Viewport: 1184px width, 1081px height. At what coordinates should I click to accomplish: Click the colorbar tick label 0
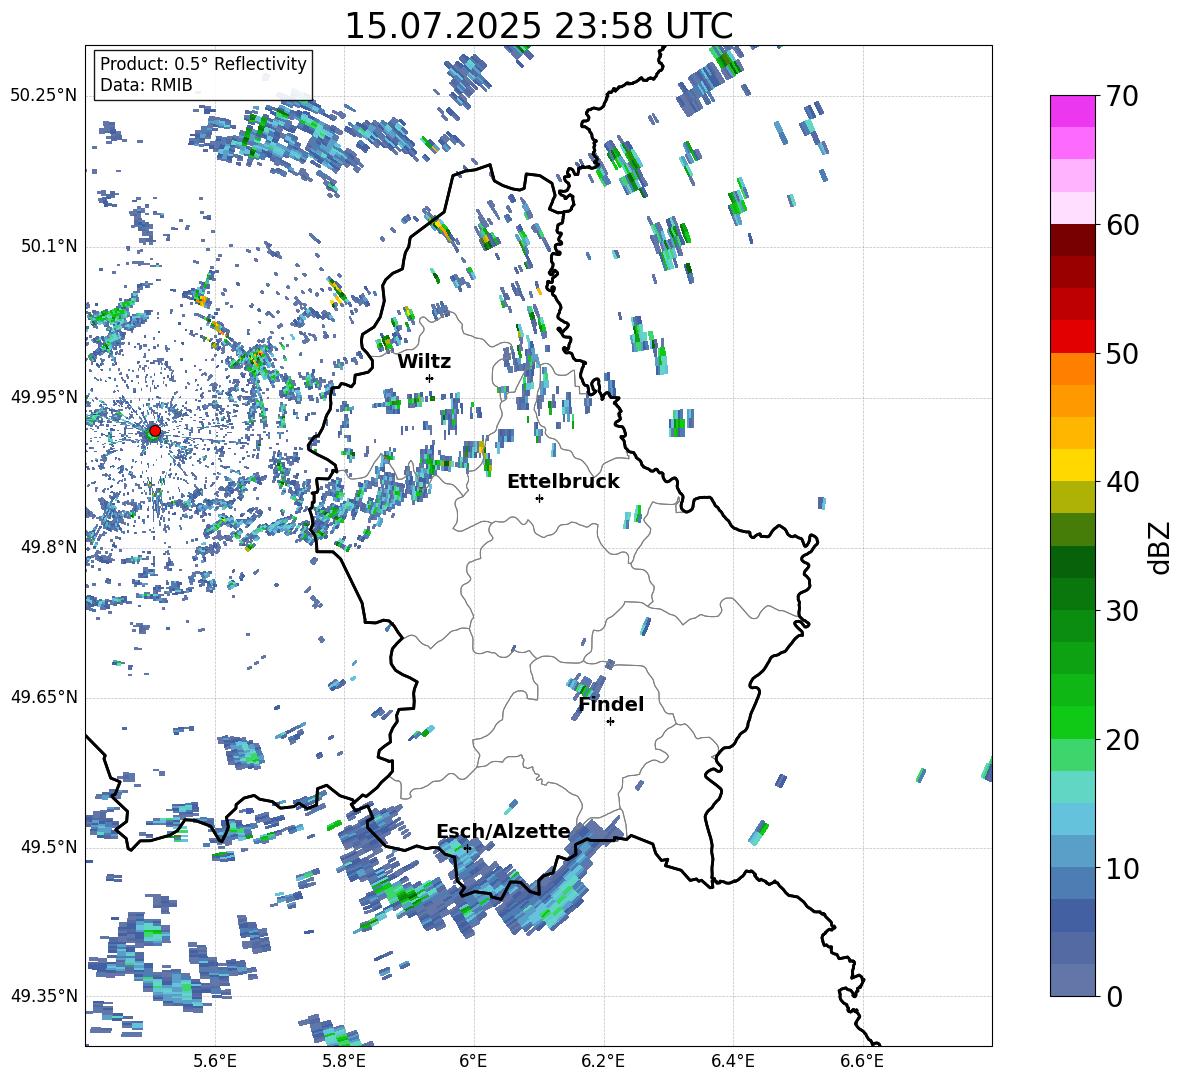(x=1114, y=996)
